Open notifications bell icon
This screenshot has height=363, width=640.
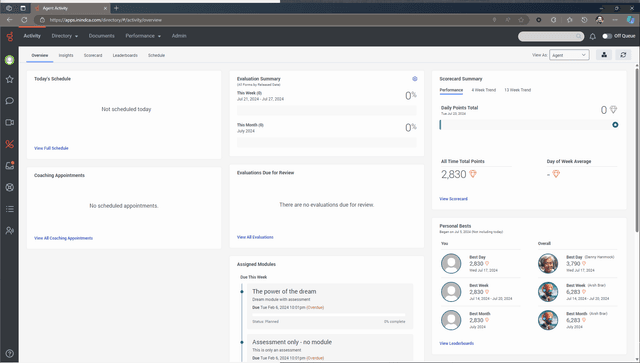(x=593, y=36)
